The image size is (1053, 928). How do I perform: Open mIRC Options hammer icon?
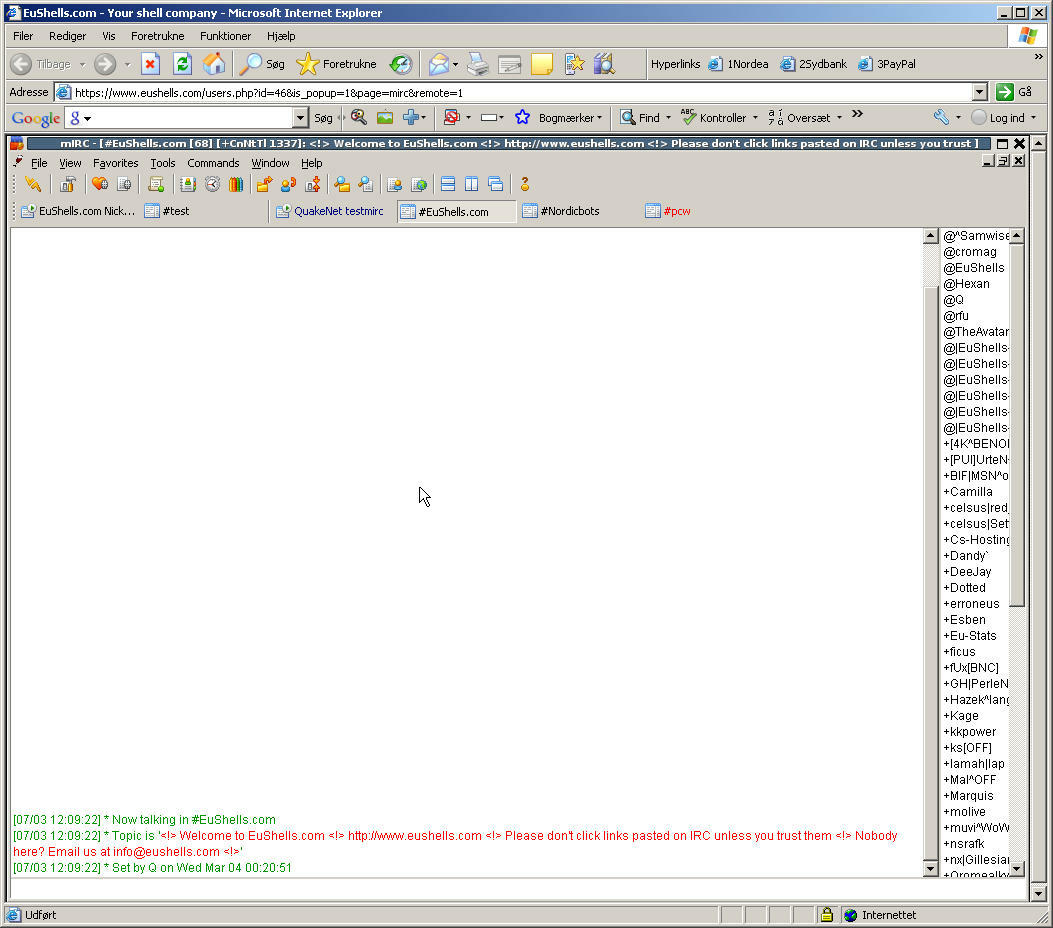[x=67, y=184]
